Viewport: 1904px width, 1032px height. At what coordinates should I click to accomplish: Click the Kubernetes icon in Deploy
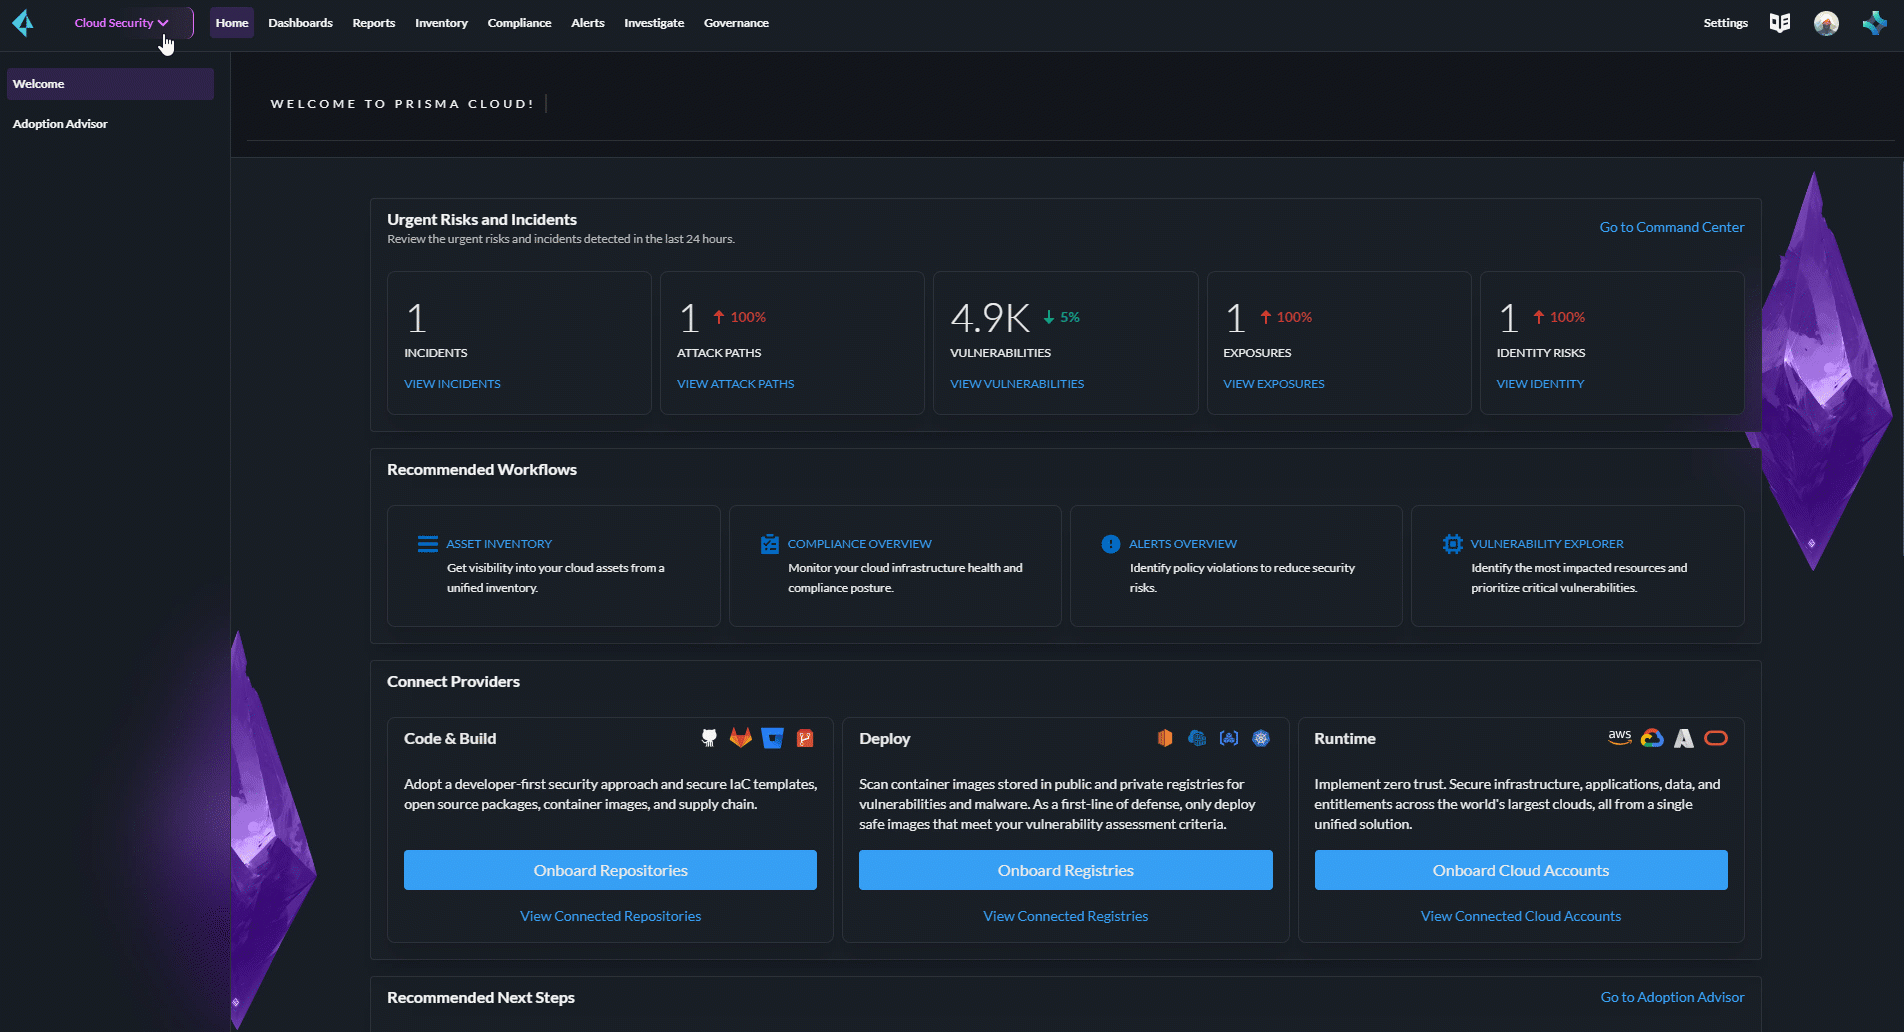point(1261,738)
